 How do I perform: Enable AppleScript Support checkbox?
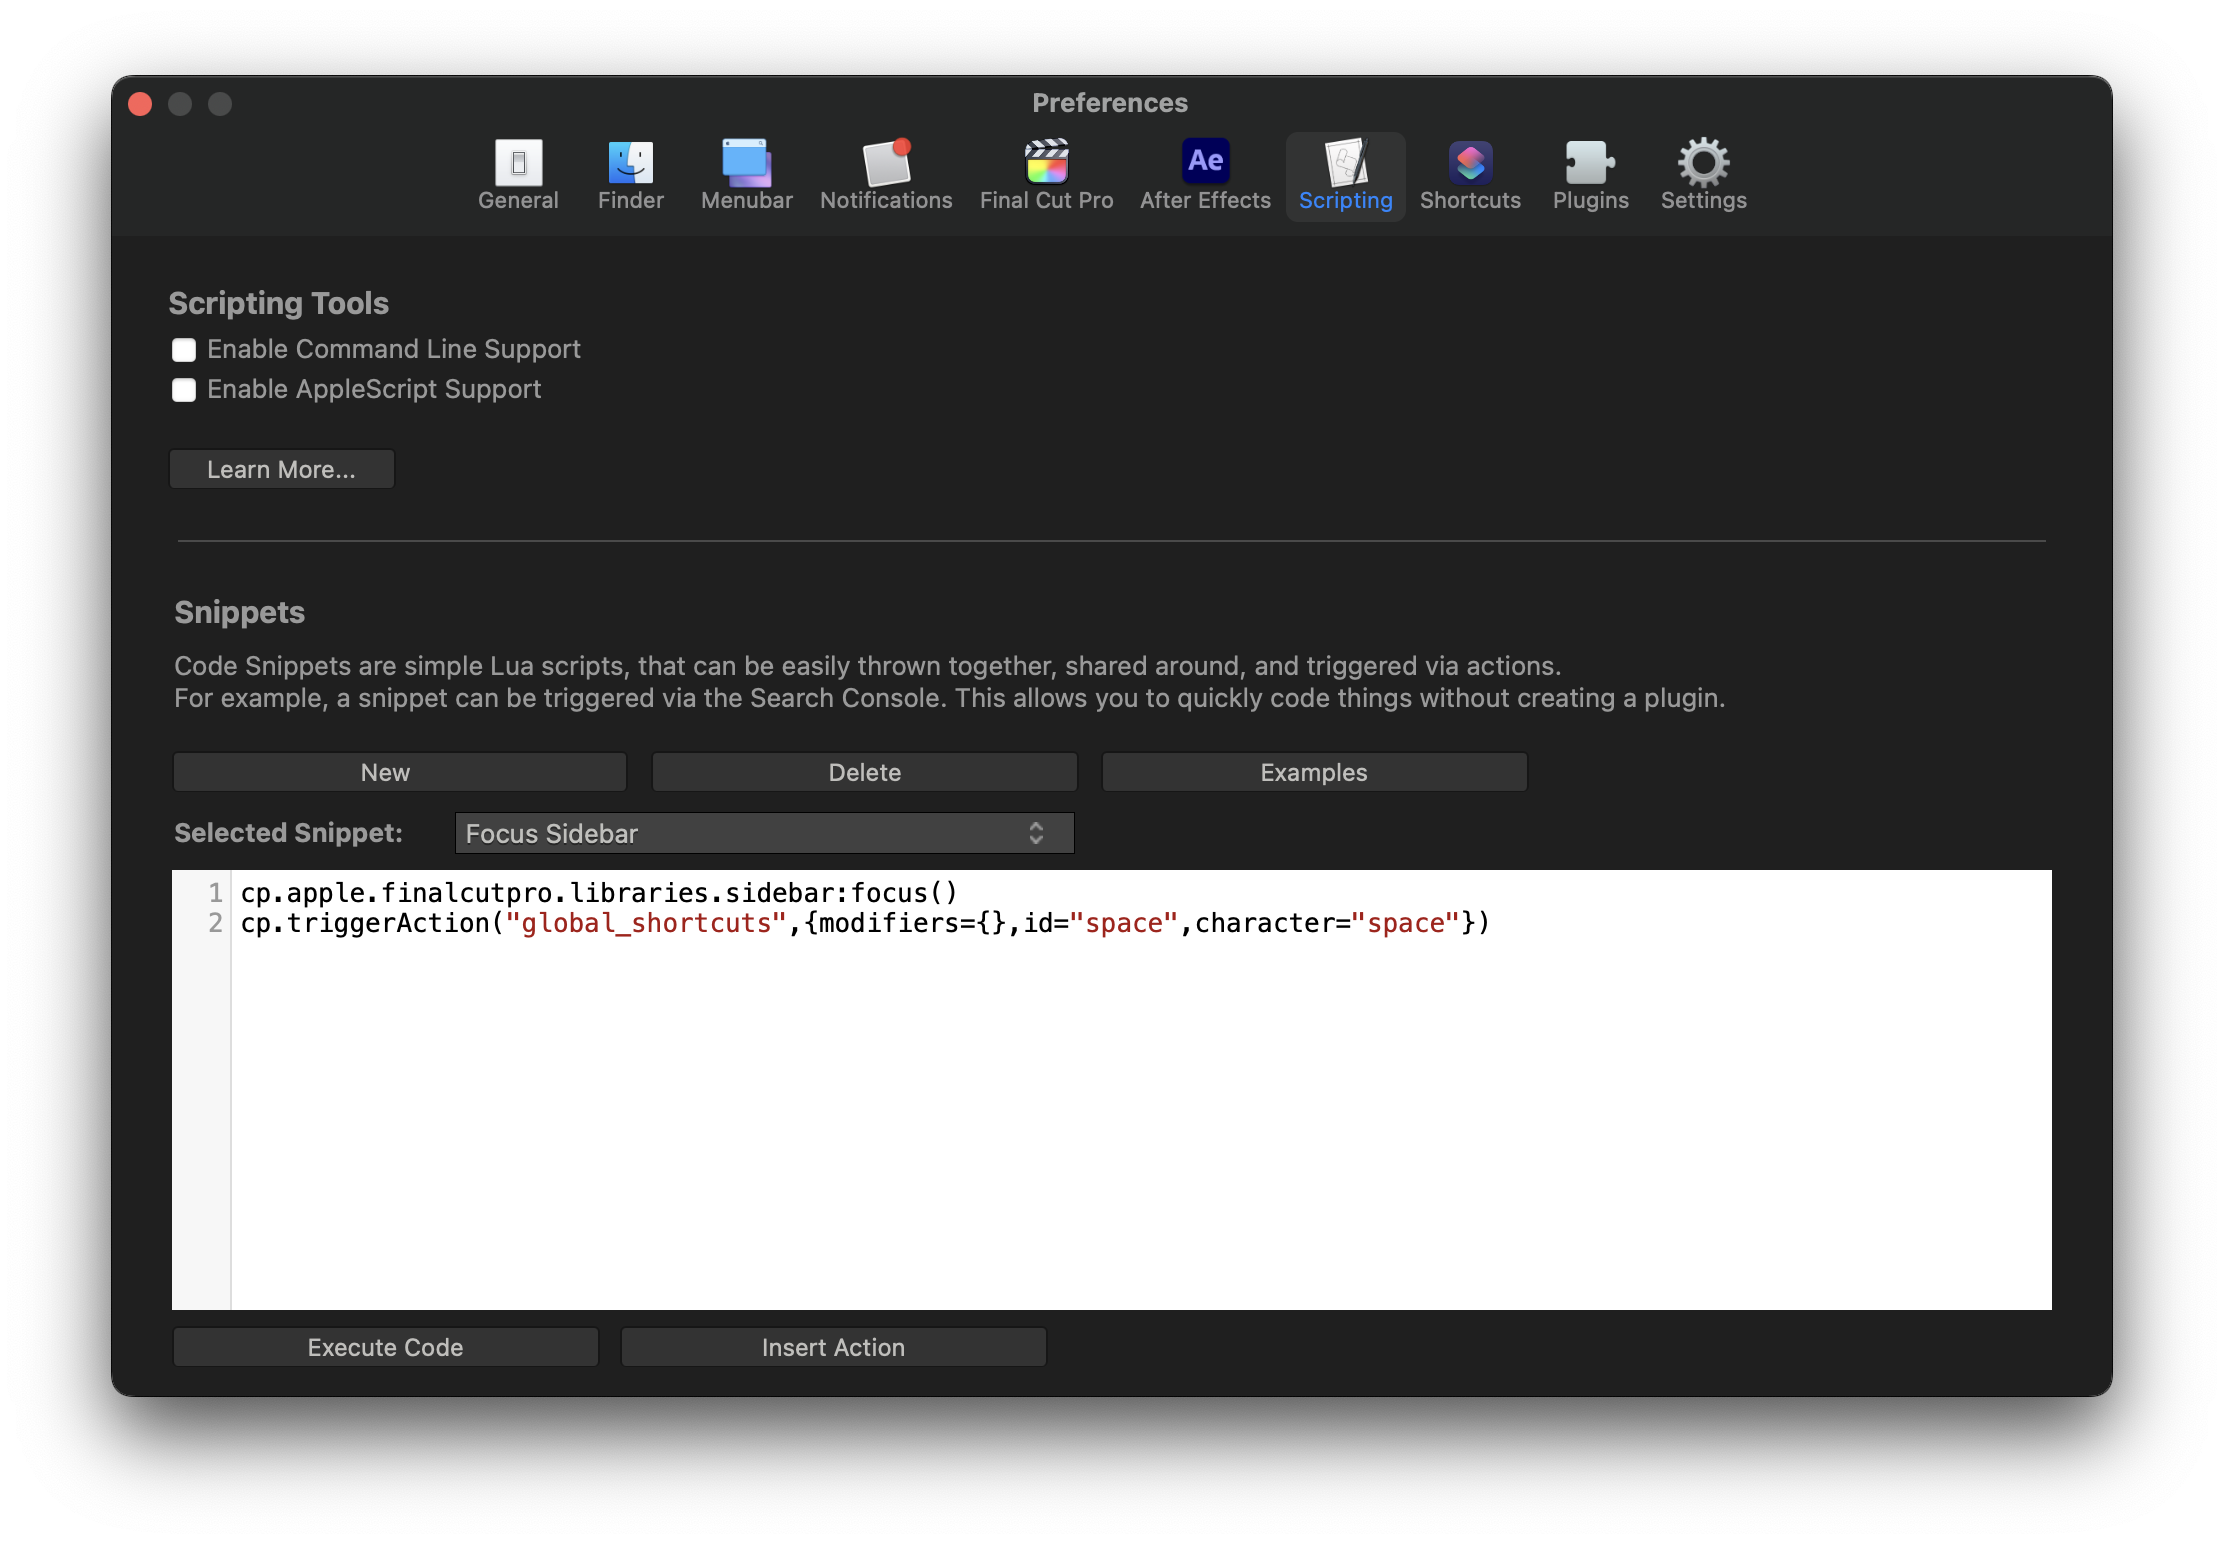pyautogui.click(x=186, y=390)
